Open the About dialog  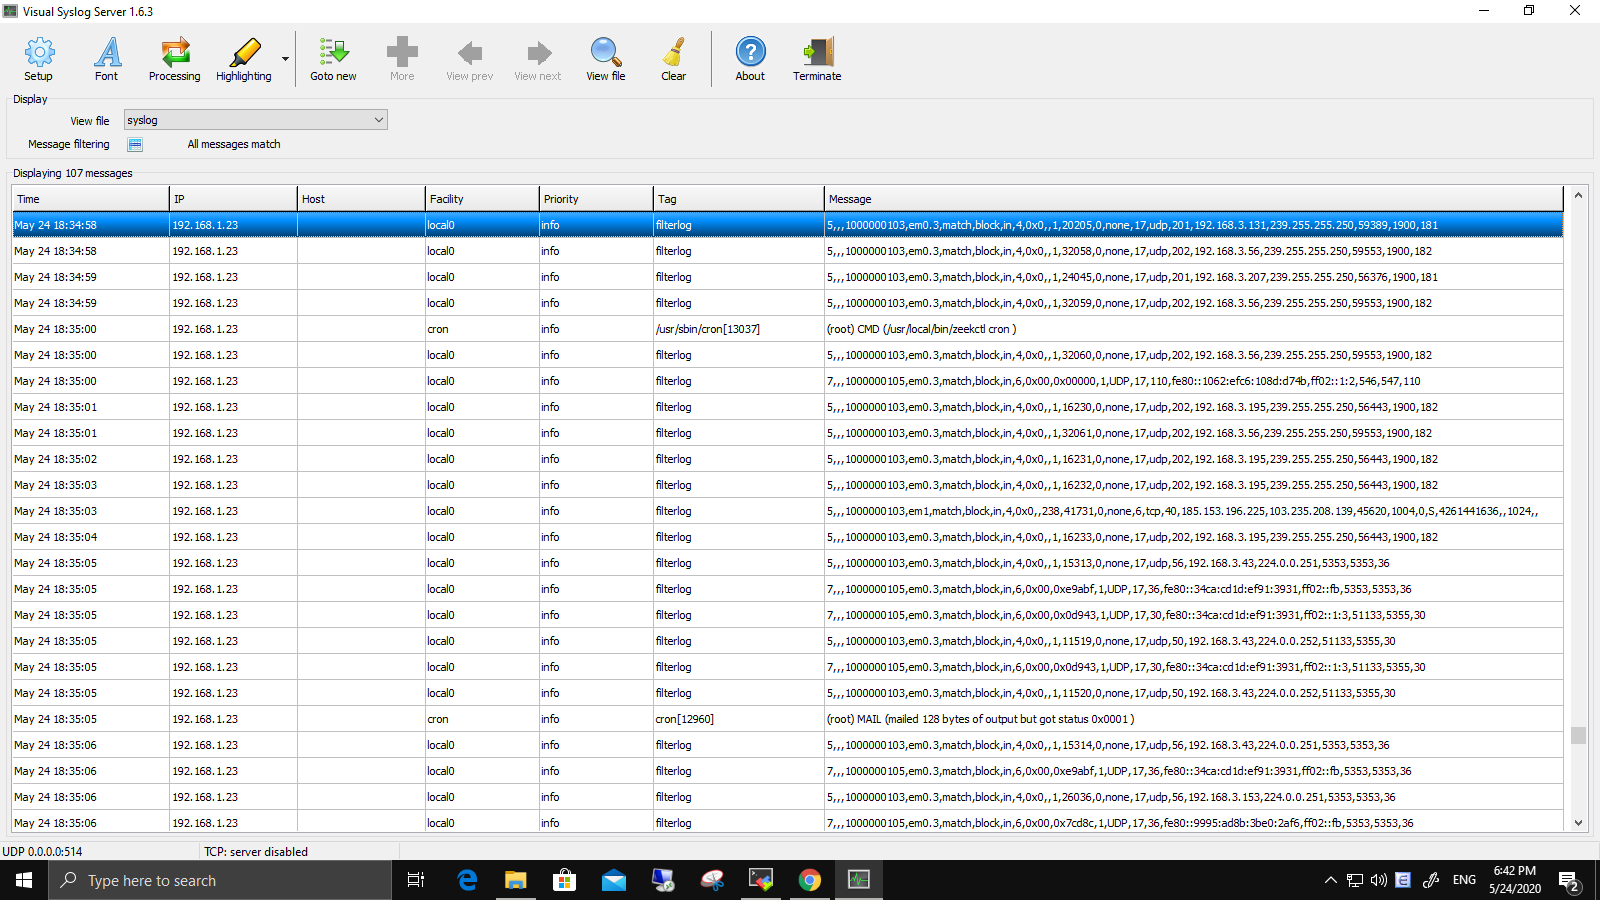tap(750, 59)
